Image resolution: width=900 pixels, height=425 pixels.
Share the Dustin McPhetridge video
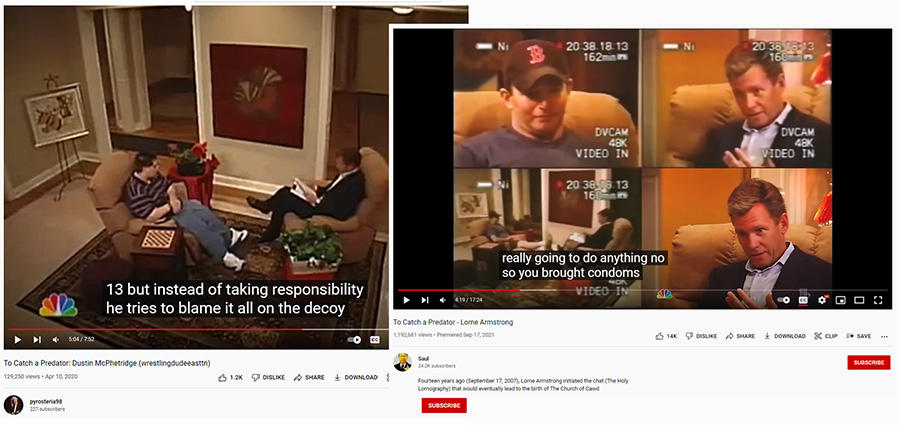coord(309,377)
